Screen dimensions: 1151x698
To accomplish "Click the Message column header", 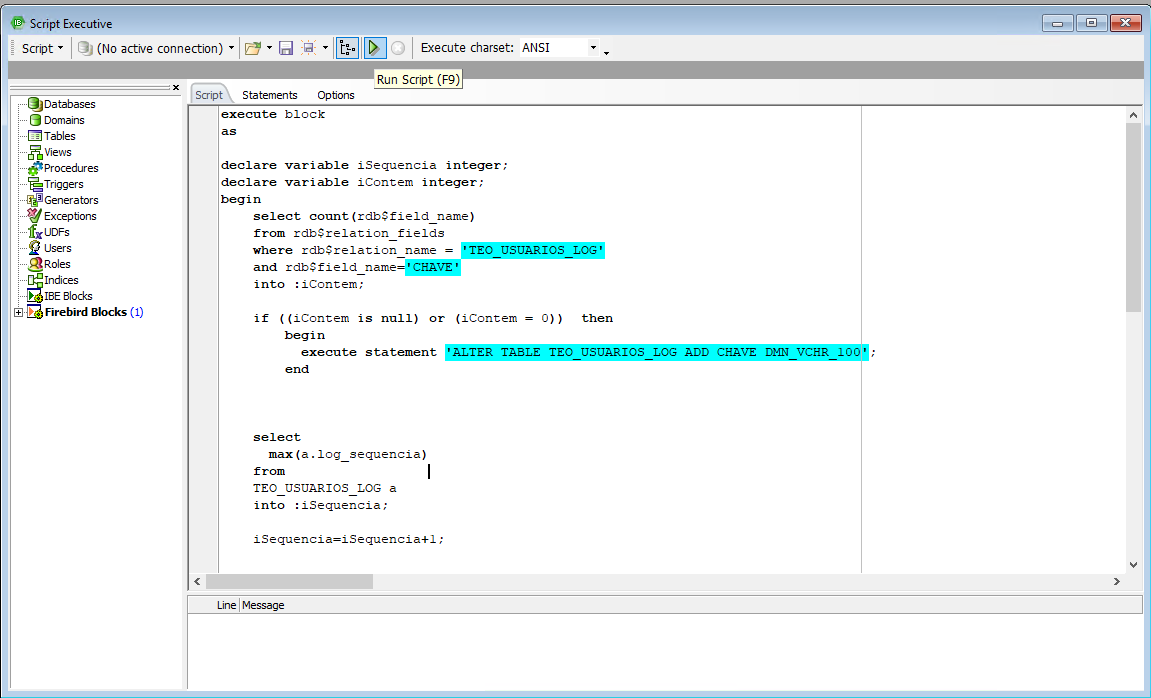I will [263, 605].
